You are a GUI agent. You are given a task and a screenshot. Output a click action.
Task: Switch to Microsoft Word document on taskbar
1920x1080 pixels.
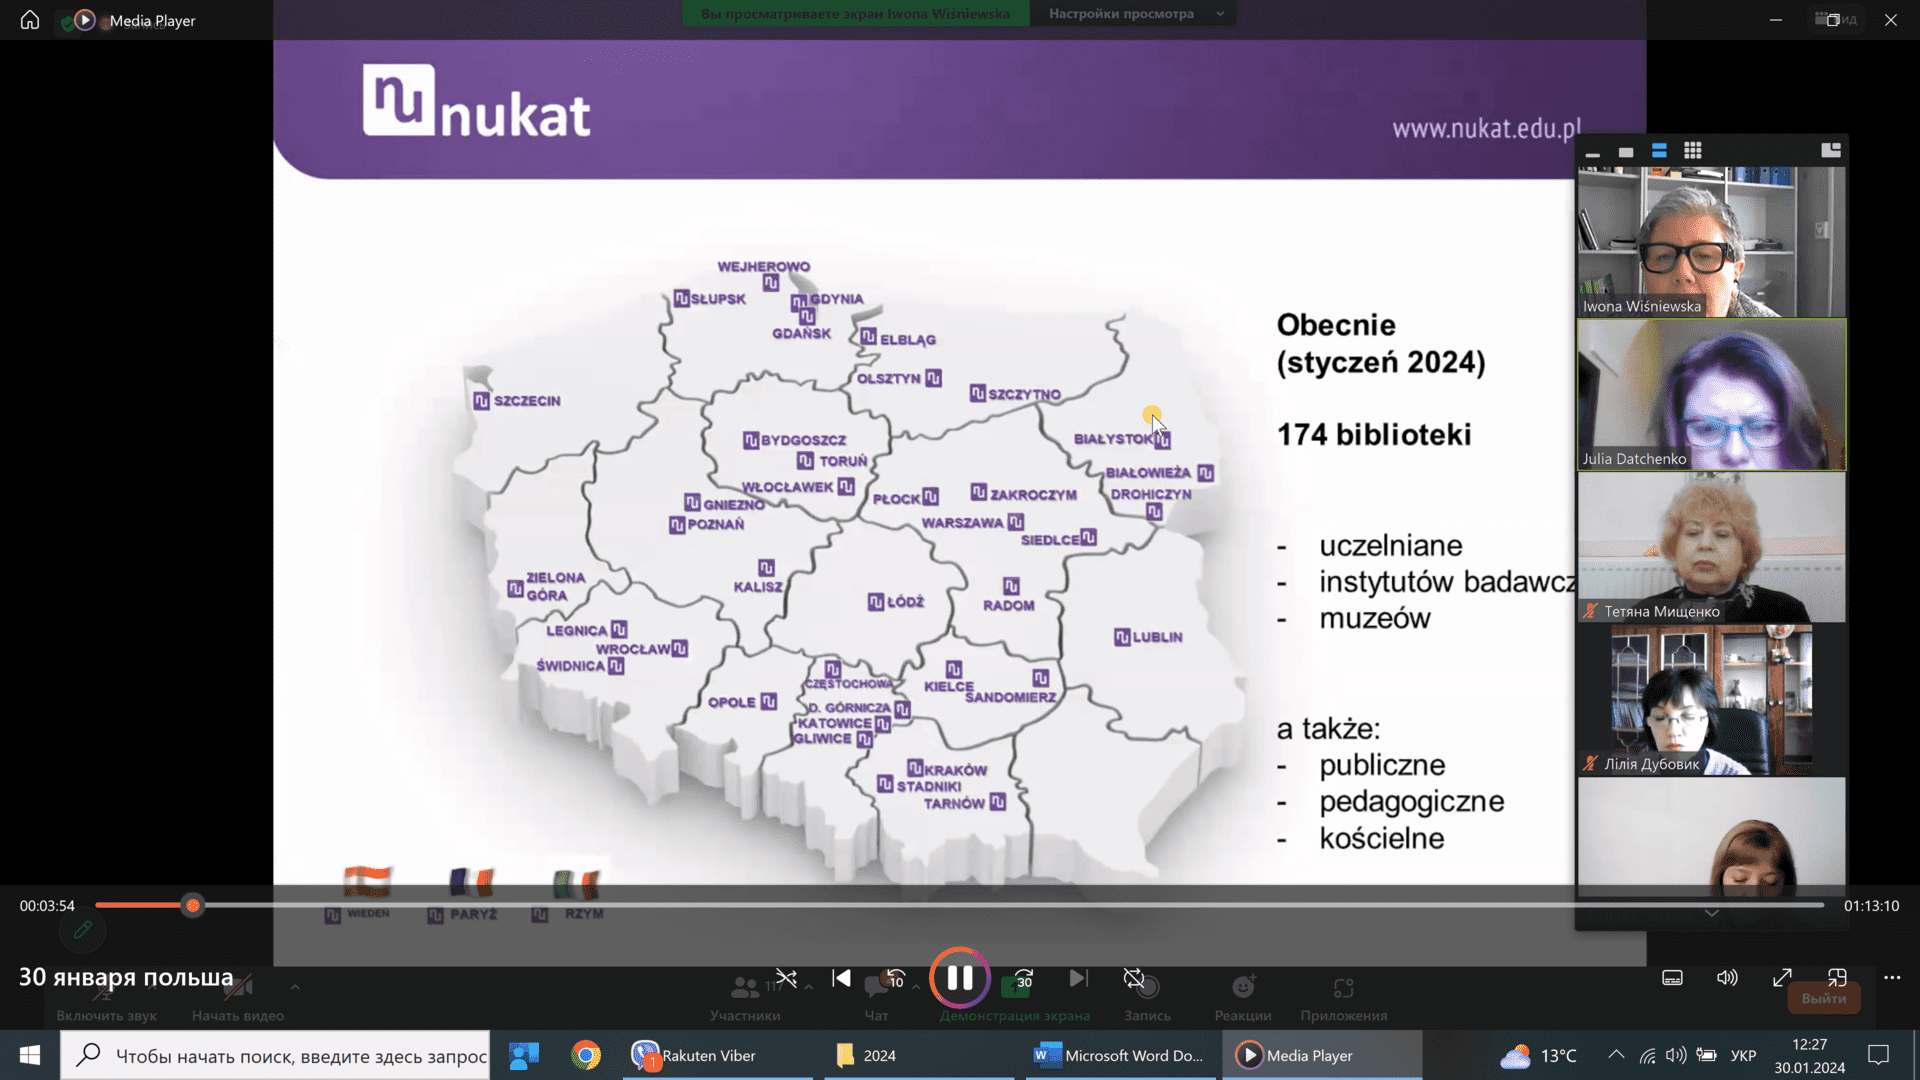click(x=1118, y=1055)
